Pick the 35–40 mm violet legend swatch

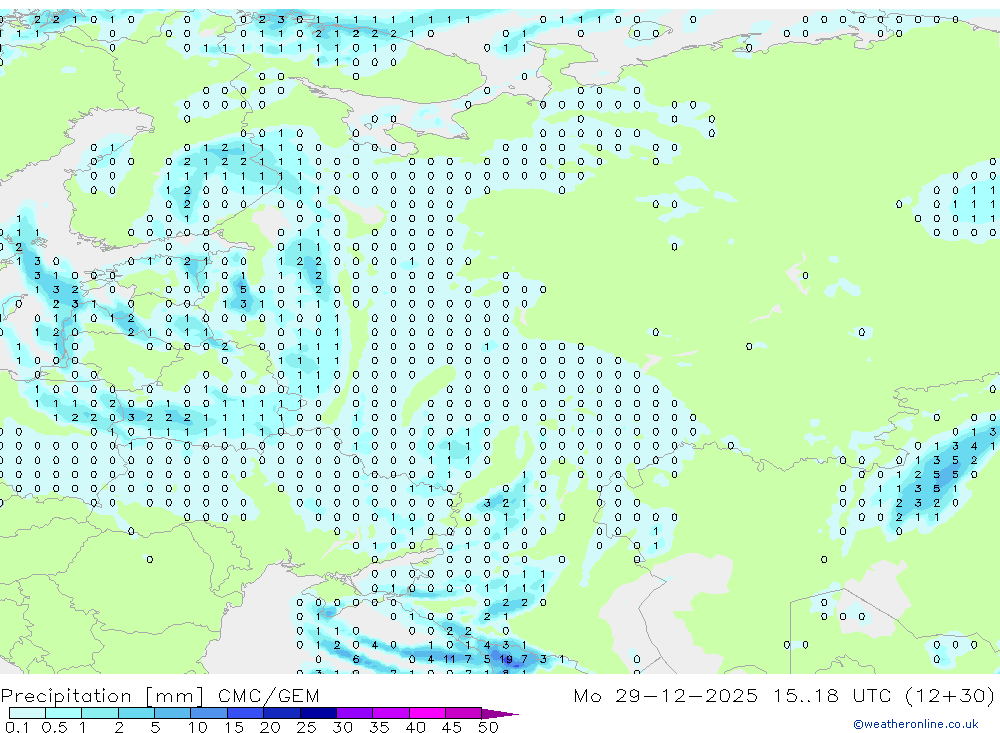pyautogui.click(x=391, y=713)
